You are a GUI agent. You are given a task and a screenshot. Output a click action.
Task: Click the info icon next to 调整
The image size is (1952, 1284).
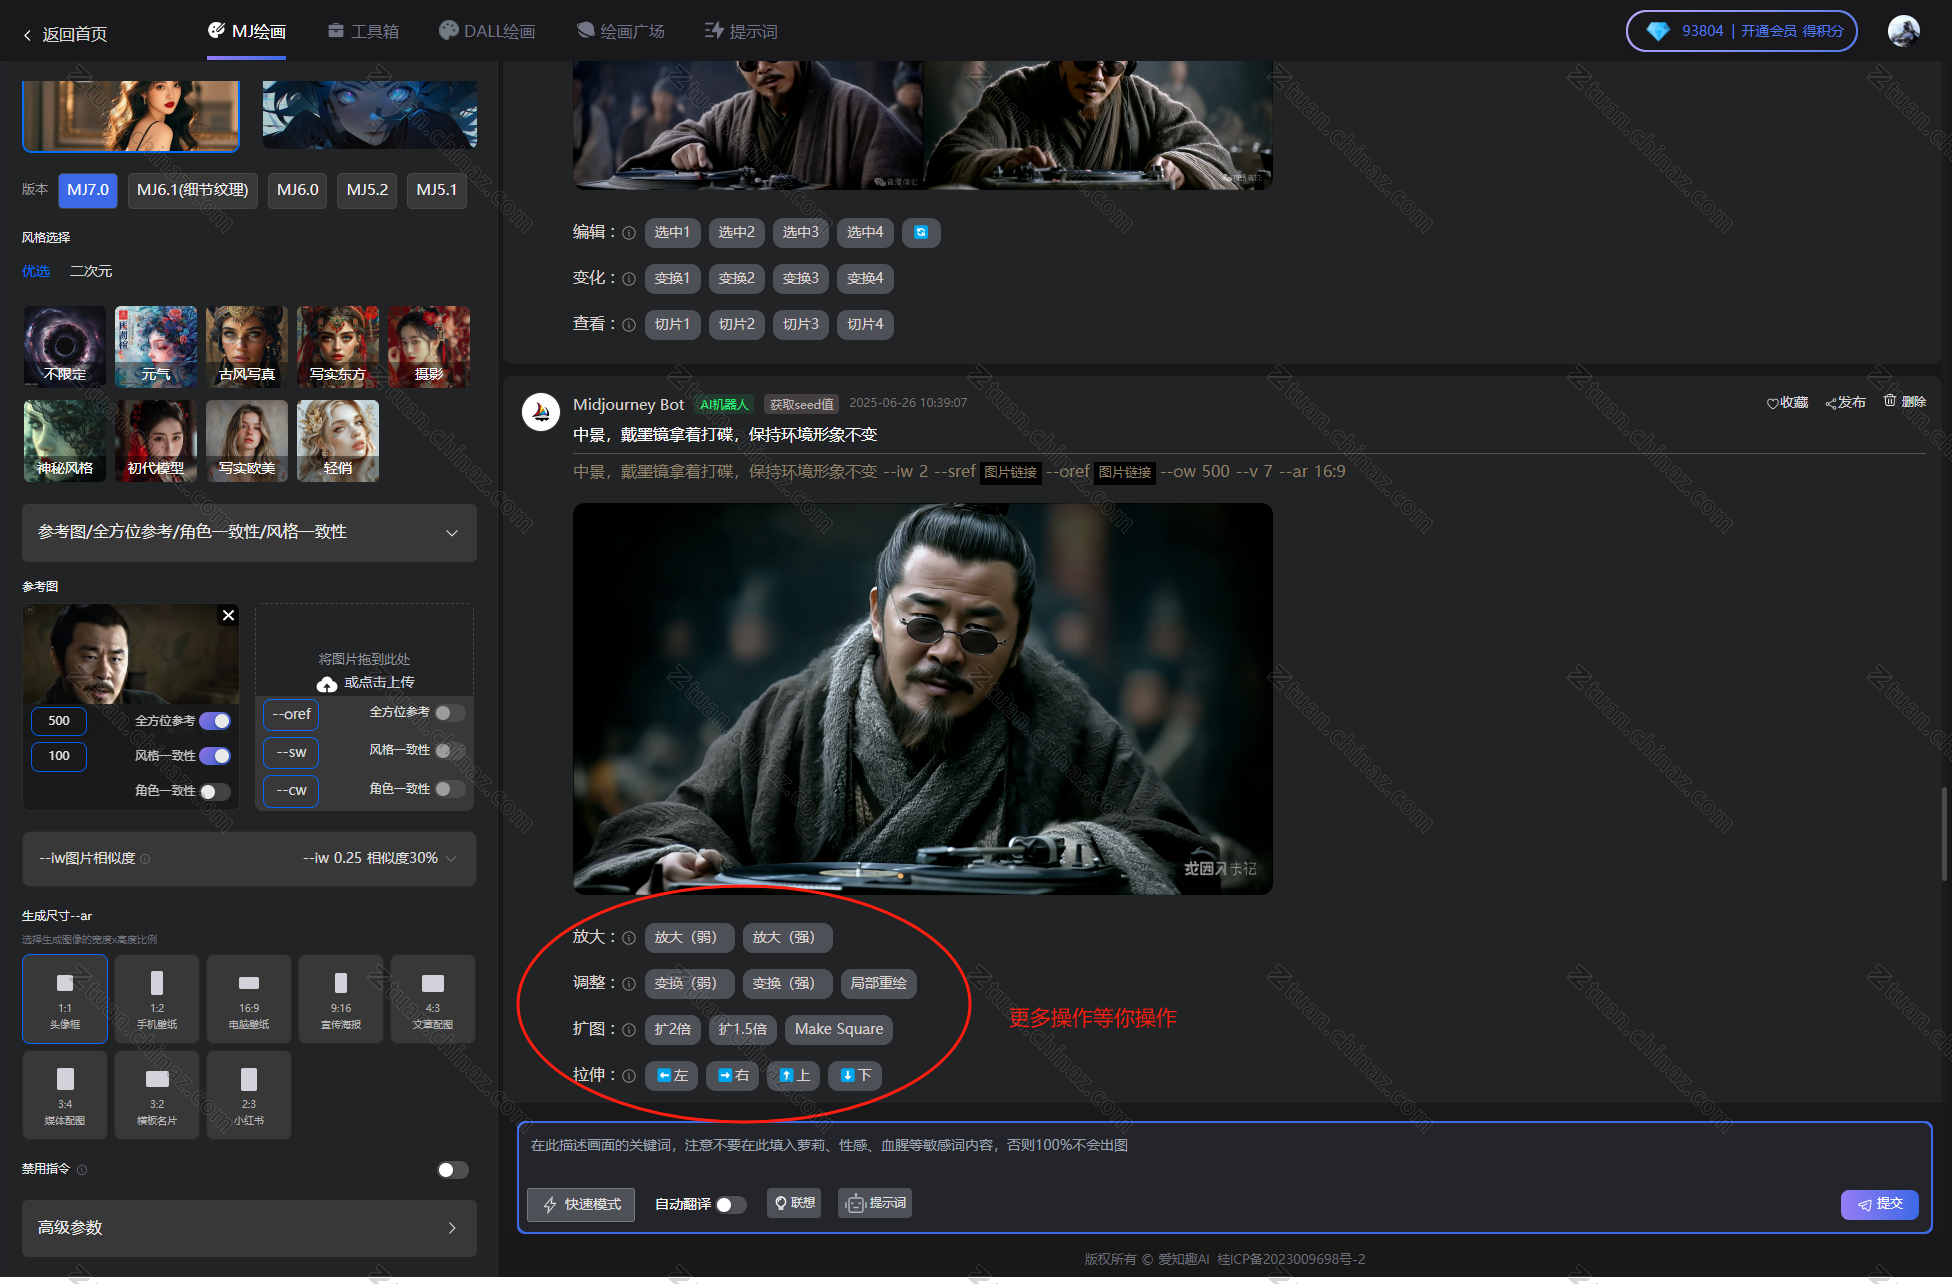click(629, 984)
